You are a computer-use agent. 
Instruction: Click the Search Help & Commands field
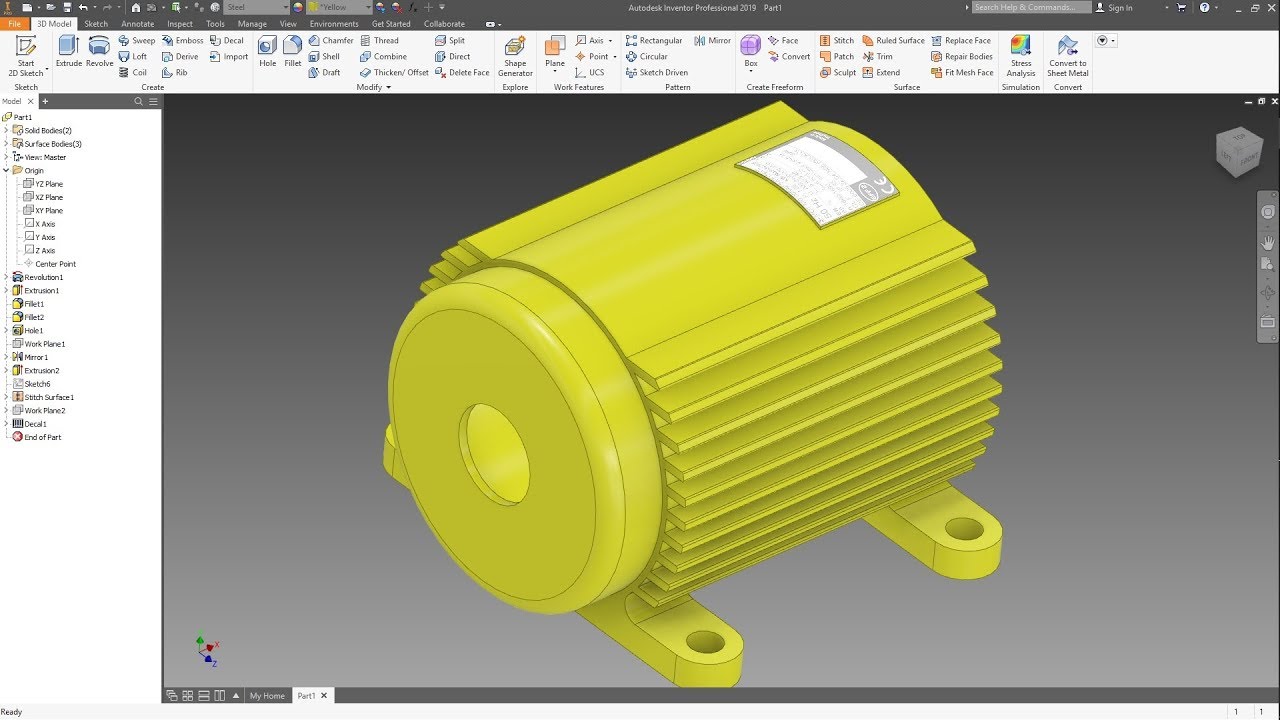tap(1030, 7)
